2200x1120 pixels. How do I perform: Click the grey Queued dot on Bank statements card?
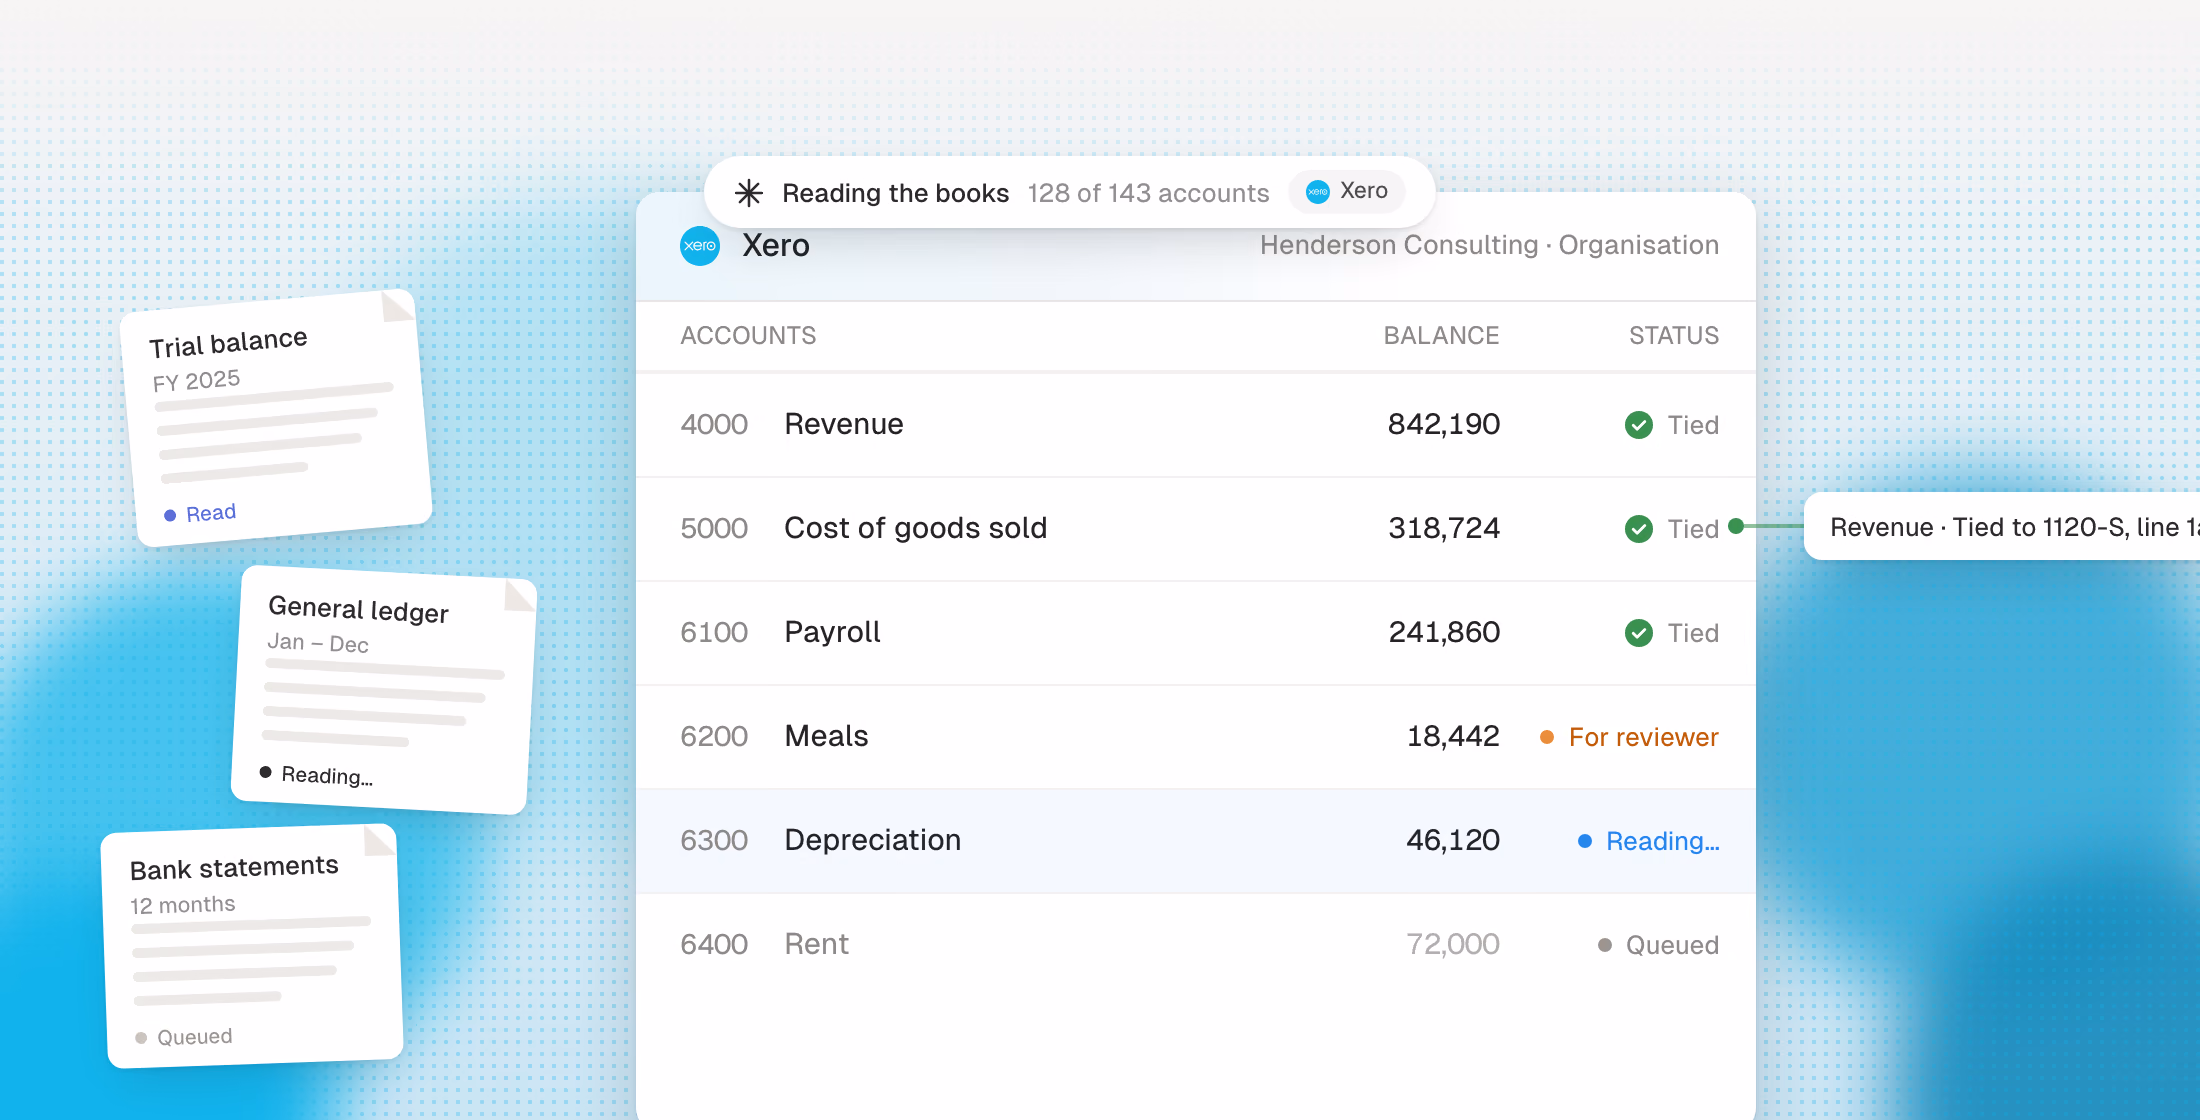pos(141,1038)
